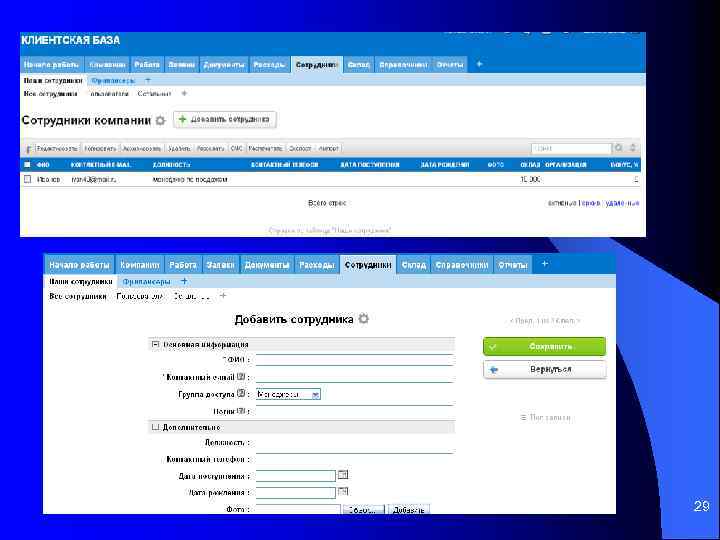Click "Обзор..." button next to Фото field

(364, 509)
